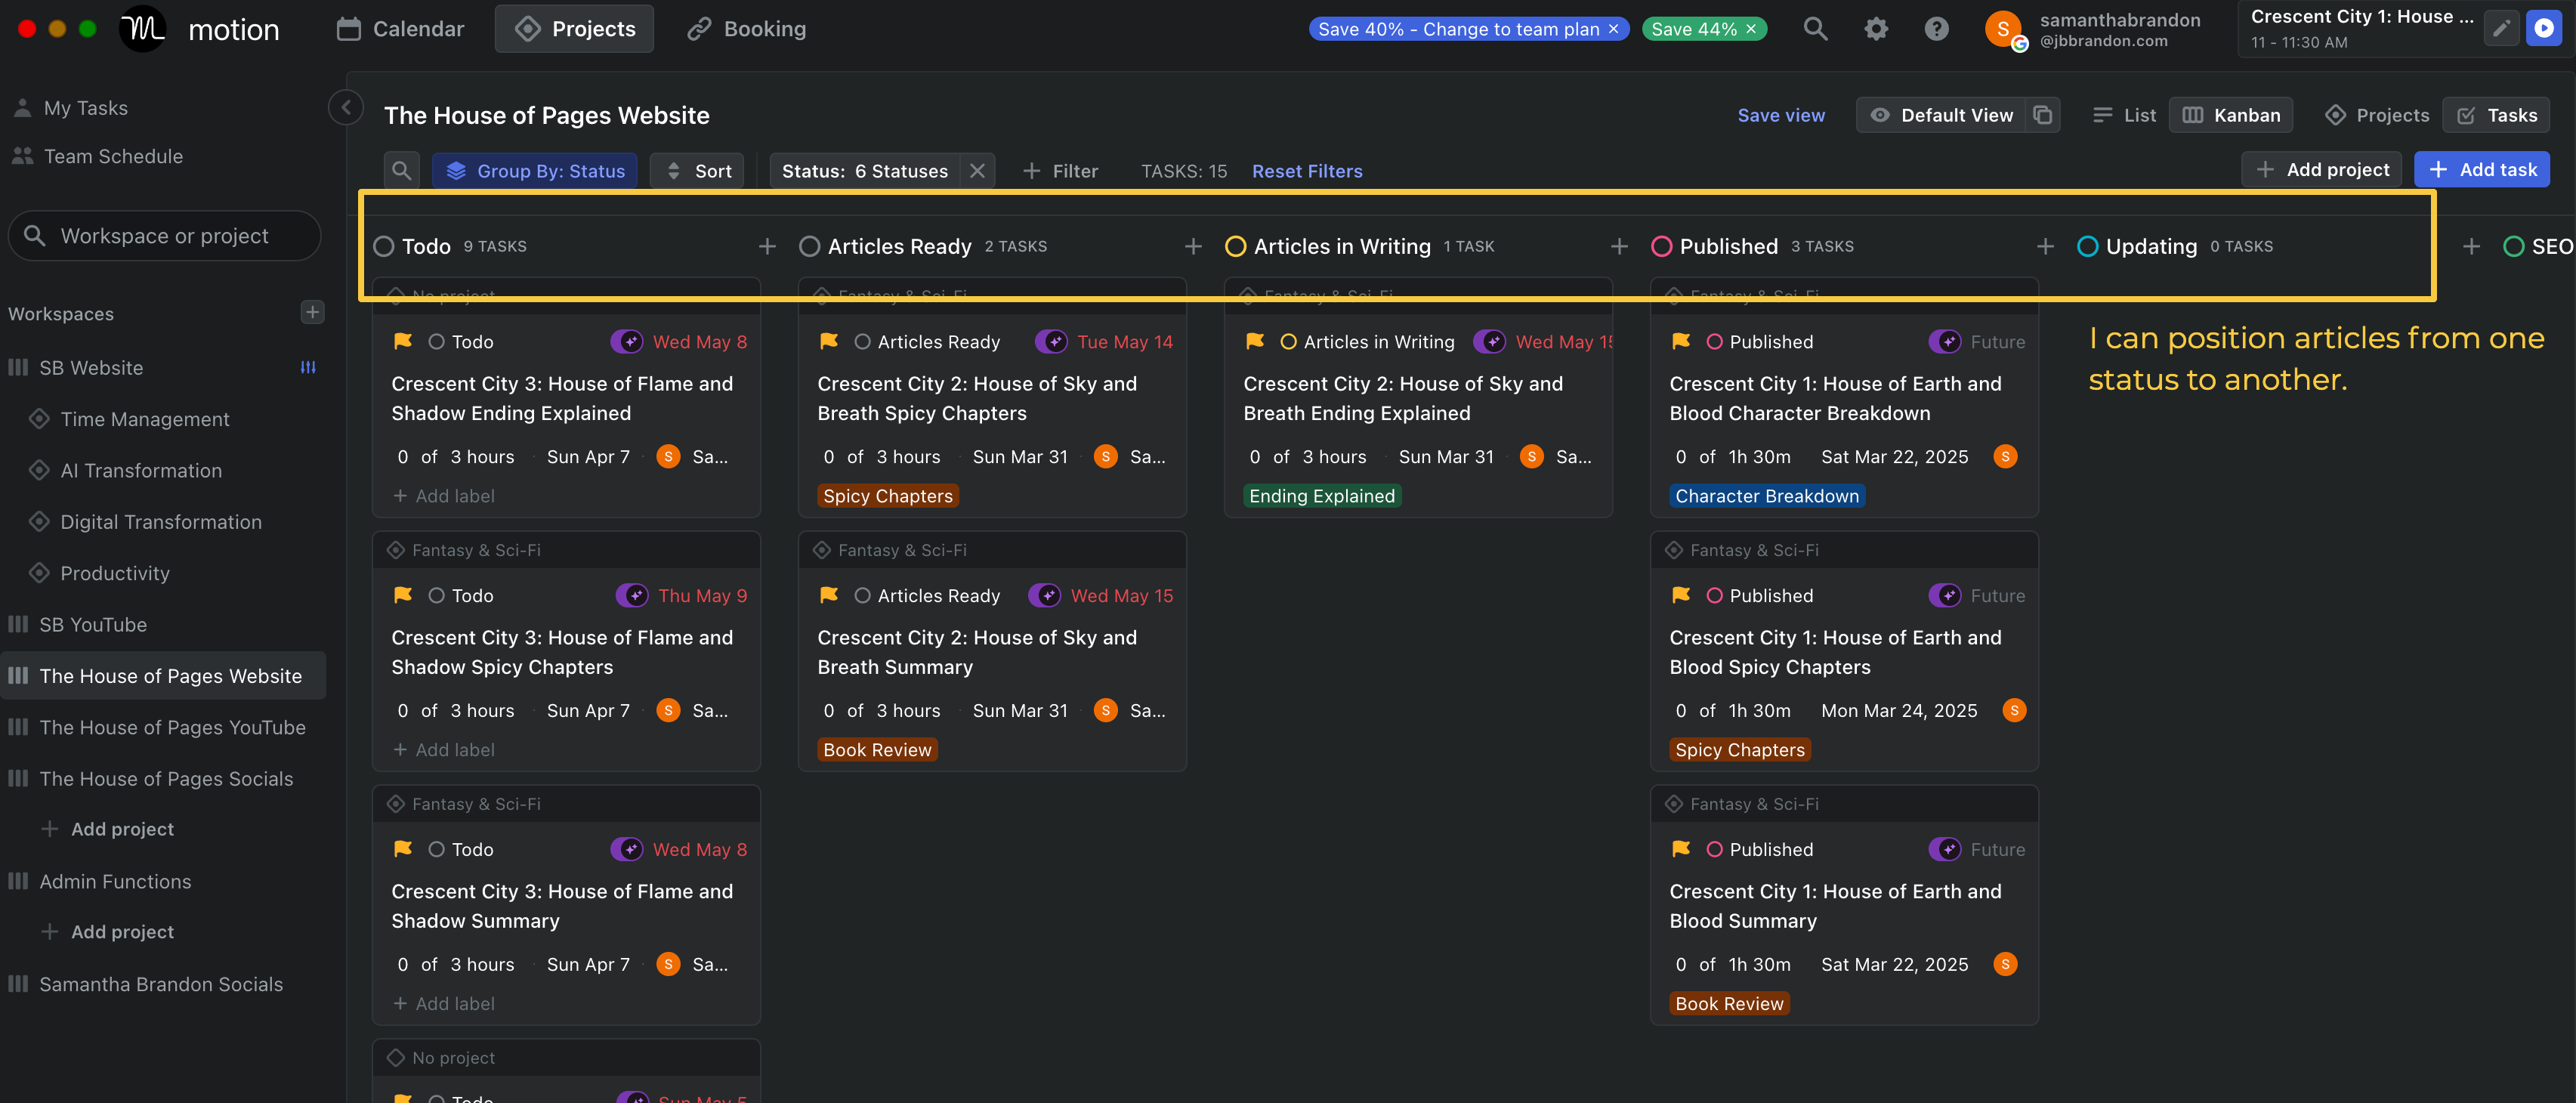Focus the Workspace or project search field

pos(164,236)
